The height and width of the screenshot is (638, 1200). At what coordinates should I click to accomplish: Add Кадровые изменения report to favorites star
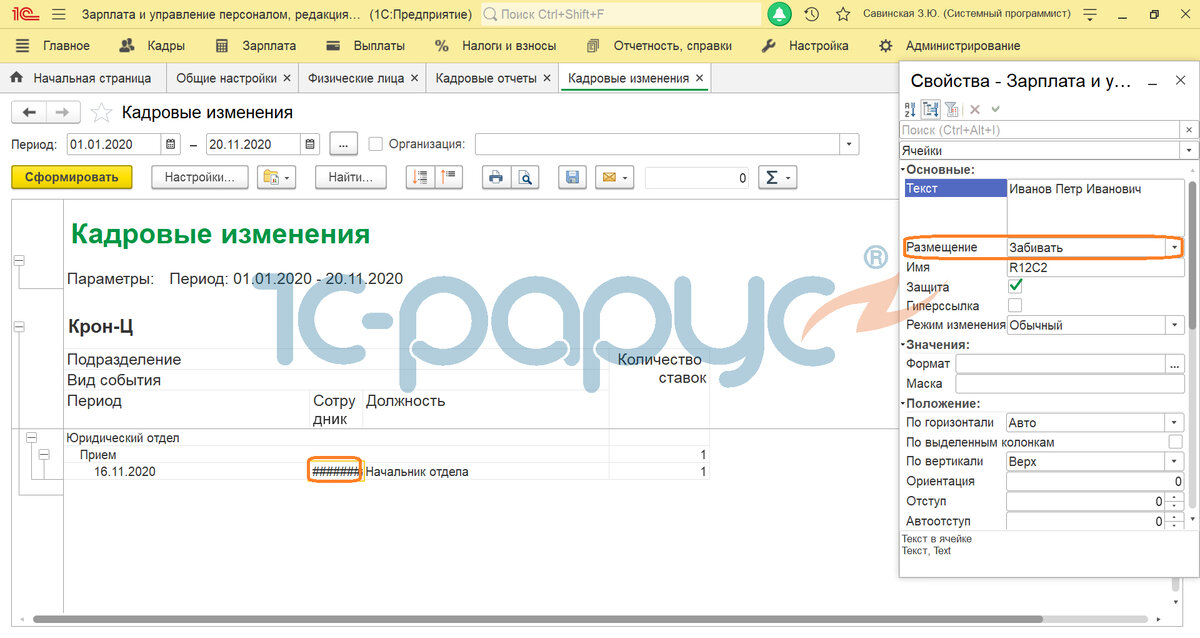tap(101, 113)
